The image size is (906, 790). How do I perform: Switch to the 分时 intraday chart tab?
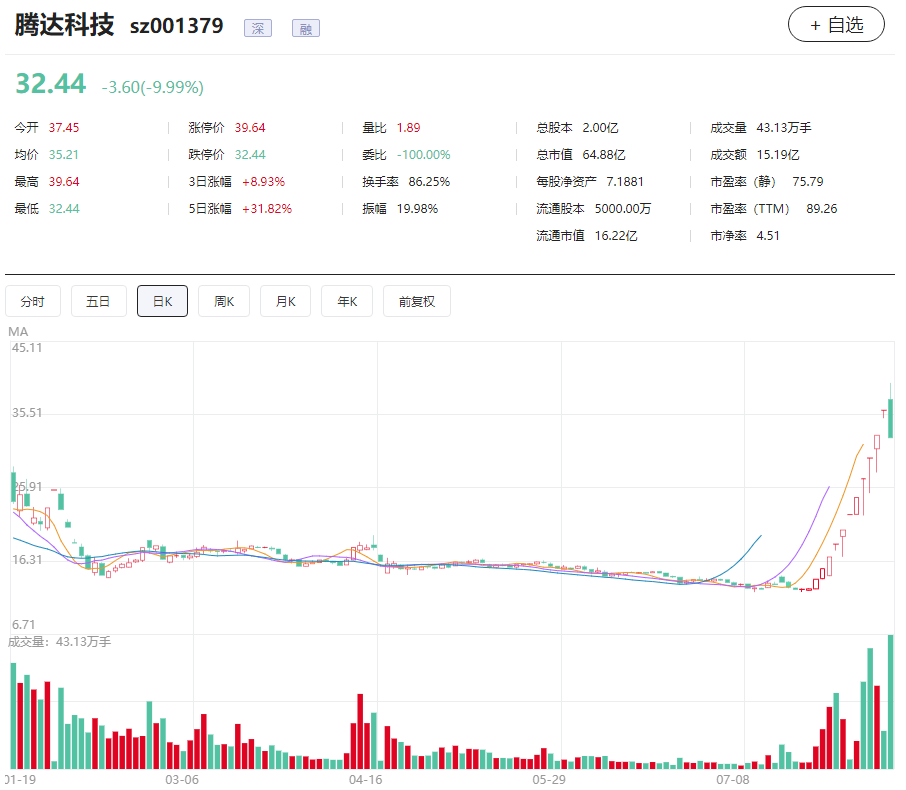[32, 301]
